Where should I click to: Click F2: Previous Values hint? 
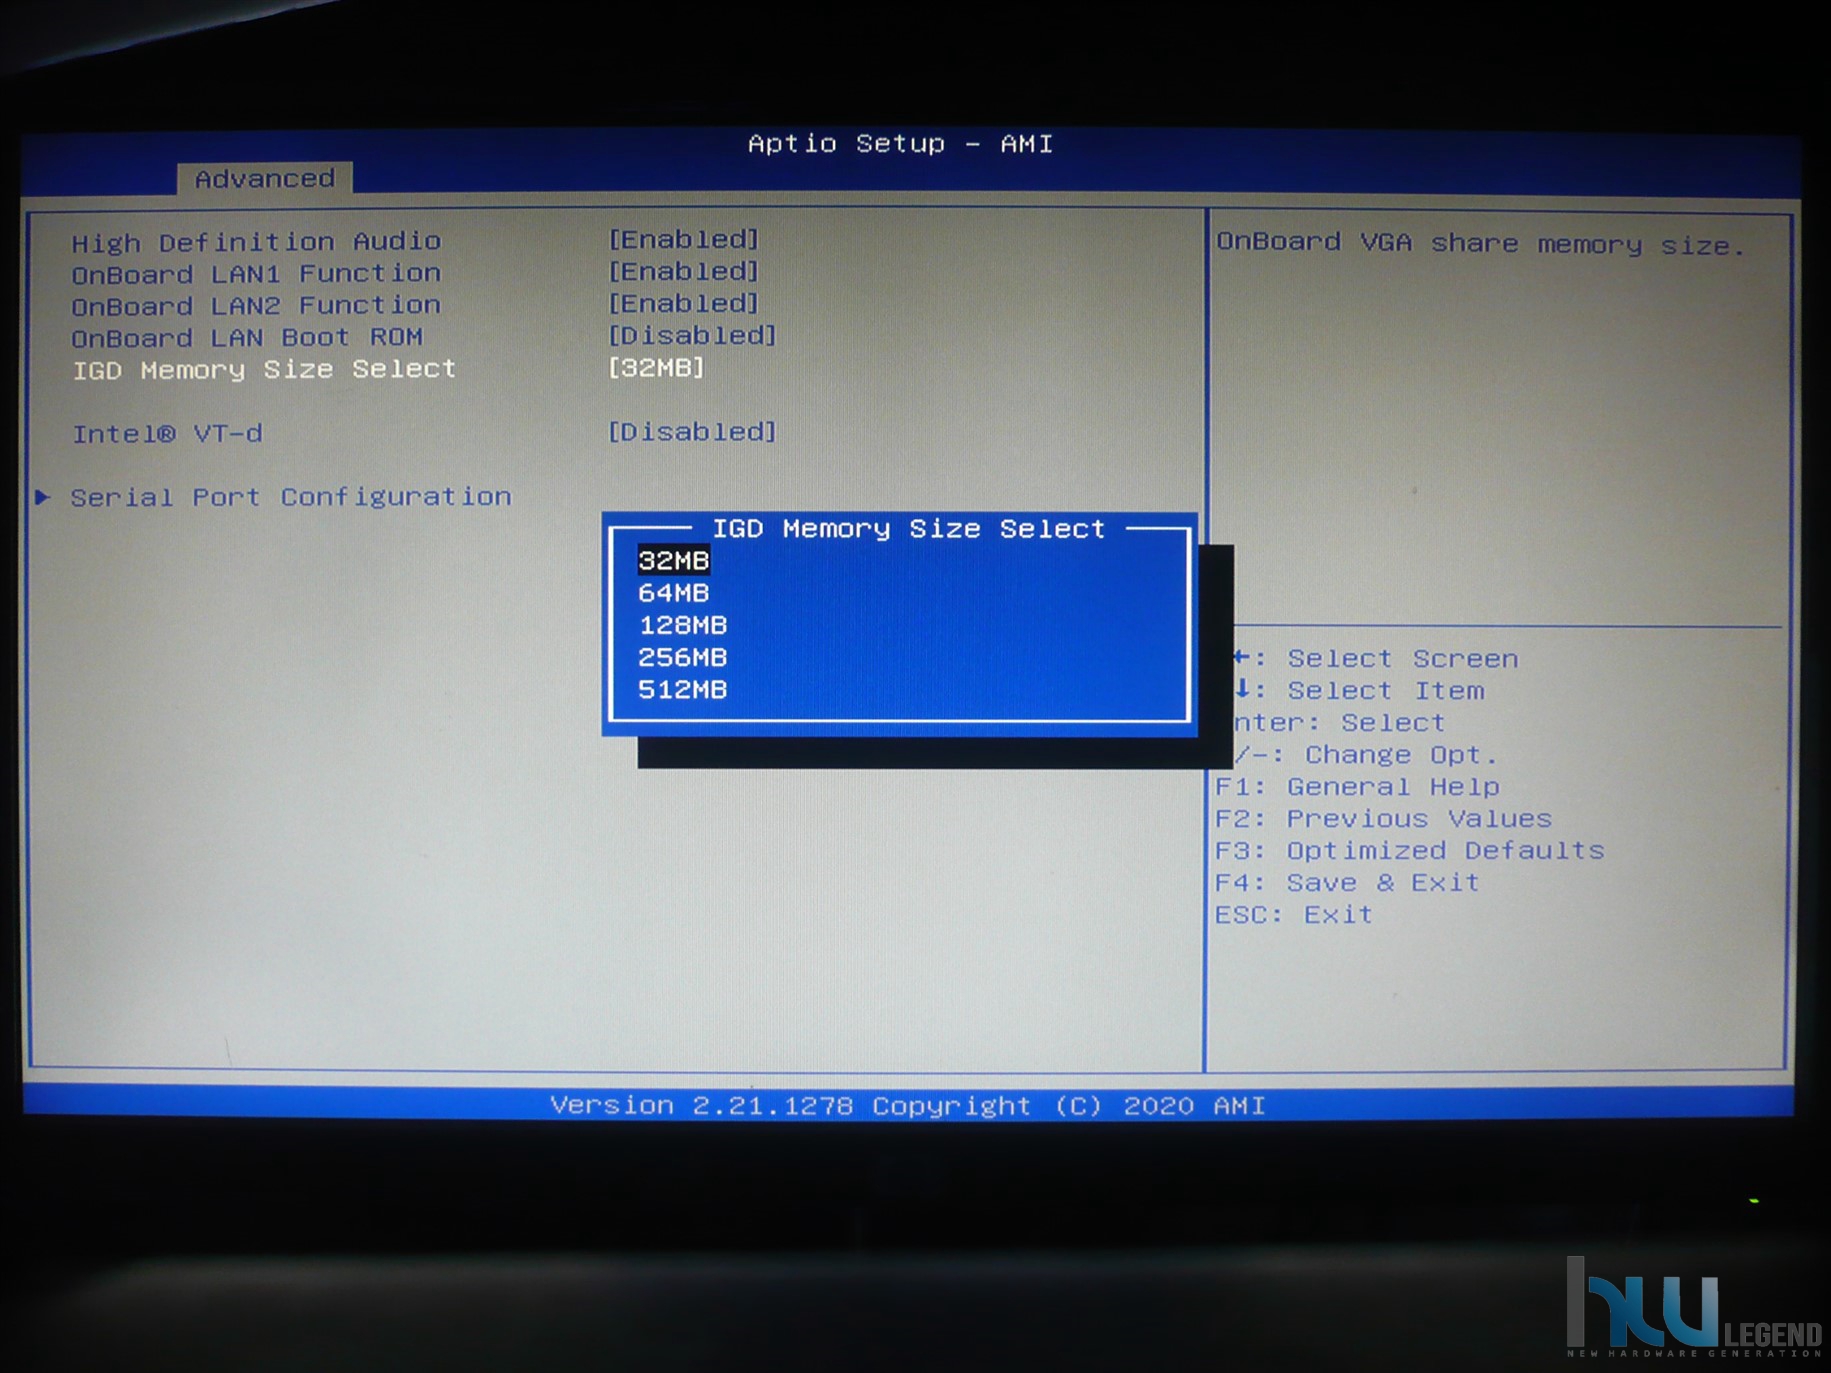coord(1384,819)
